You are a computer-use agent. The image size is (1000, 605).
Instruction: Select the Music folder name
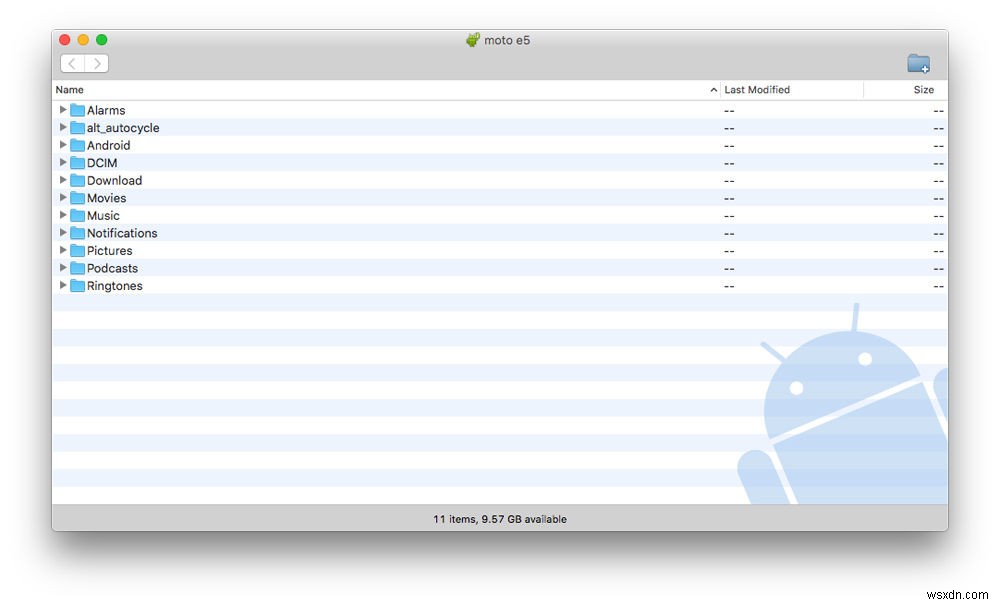[x=103, y=215]
